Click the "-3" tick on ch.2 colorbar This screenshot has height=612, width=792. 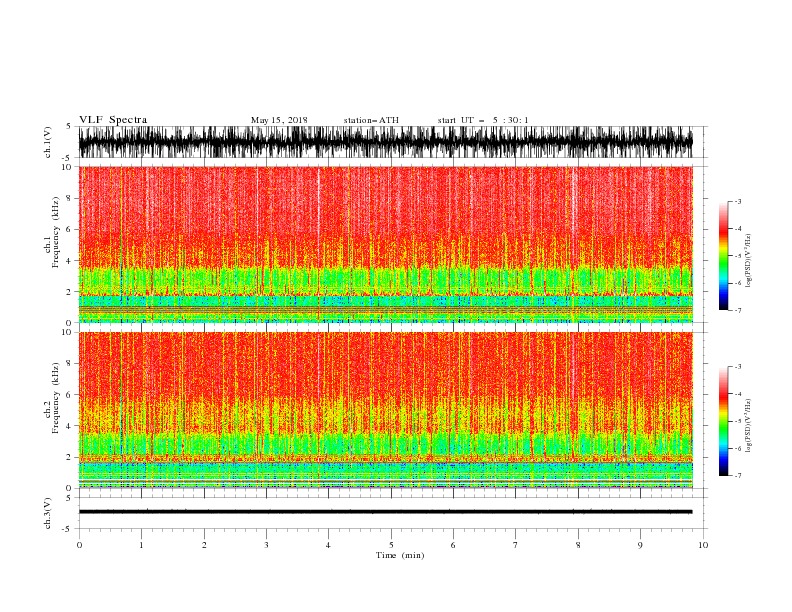737,367
